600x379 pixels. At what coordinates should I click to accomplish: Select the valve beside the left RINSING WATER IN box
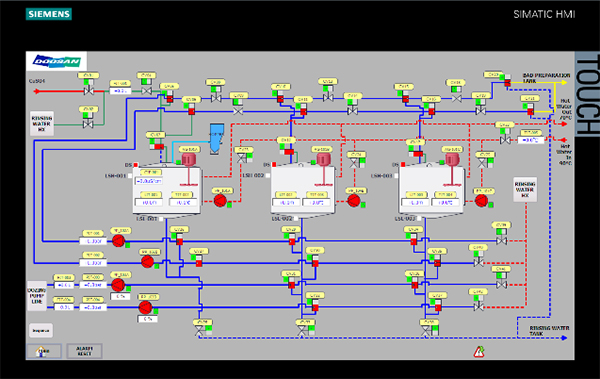(x=88, y=124)
